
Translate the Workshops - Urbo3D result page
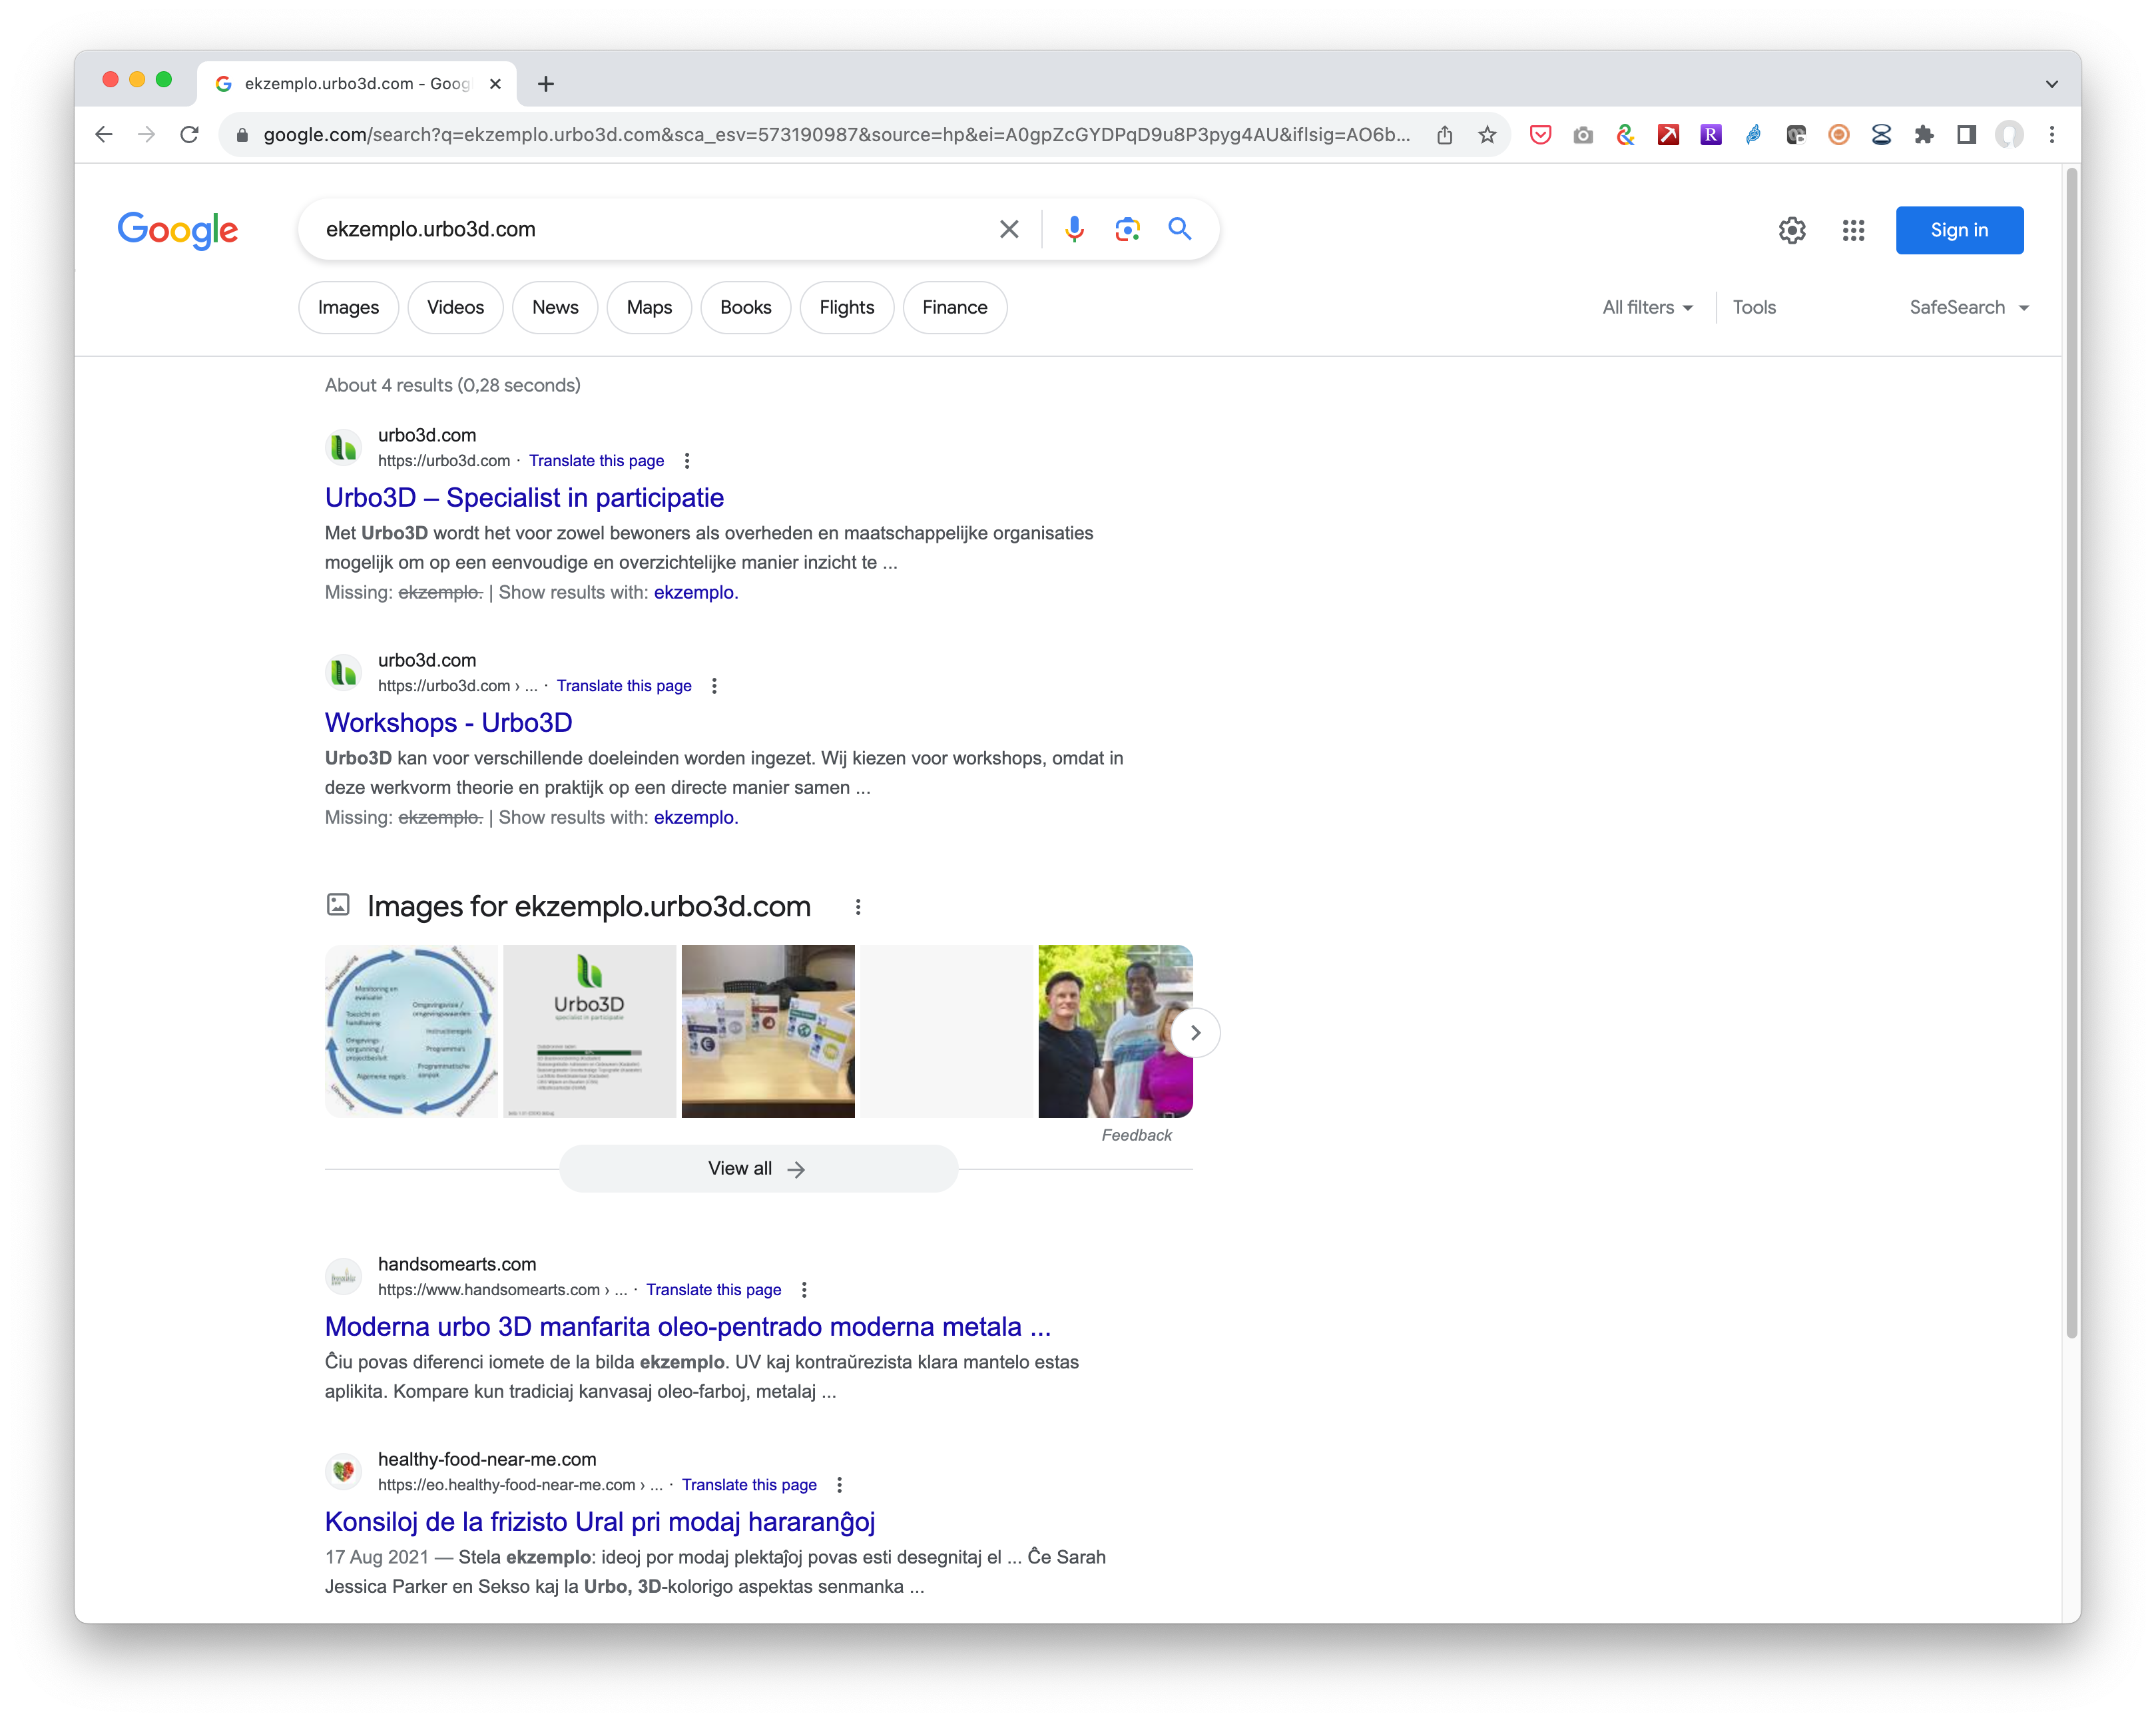624,685
